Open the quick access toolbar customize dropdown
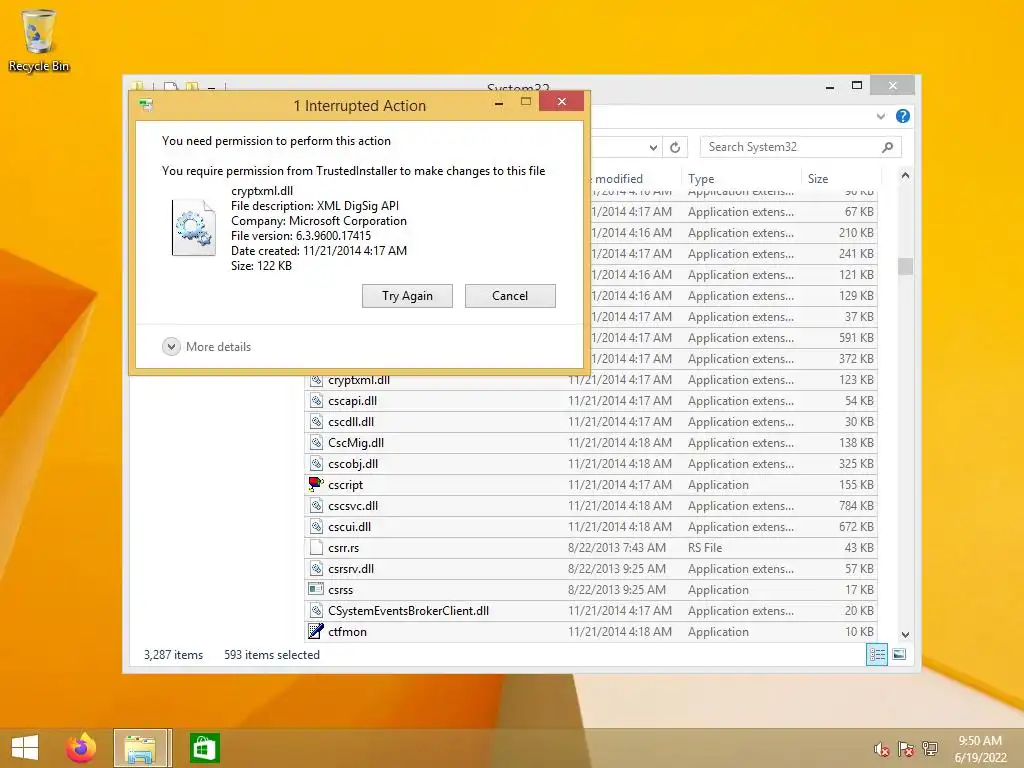The width and height of the screenshot is (1024, 768). [212, 88]
